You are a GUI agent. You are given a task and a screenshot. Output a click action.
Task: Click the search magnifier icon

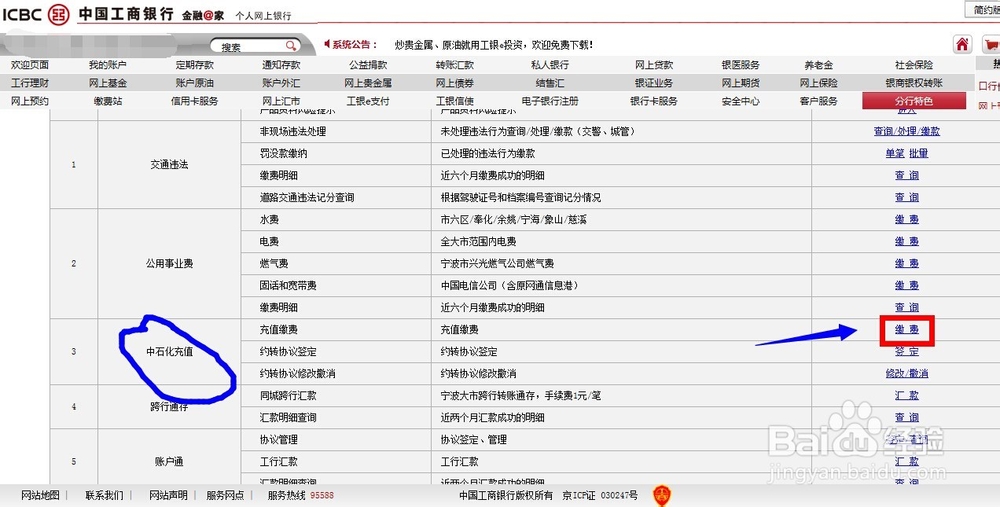pos(290,46)
